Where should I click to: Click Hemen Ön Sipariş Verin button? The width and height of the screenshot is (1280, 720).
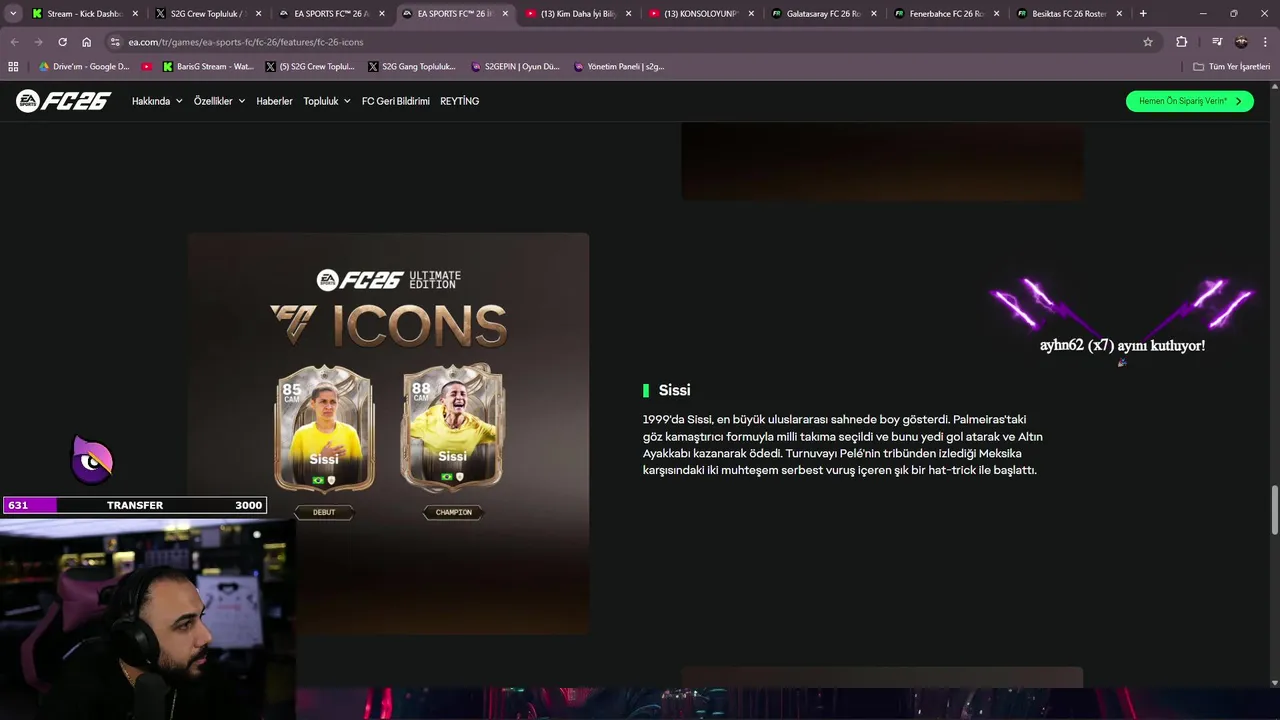coord(1189,101)
